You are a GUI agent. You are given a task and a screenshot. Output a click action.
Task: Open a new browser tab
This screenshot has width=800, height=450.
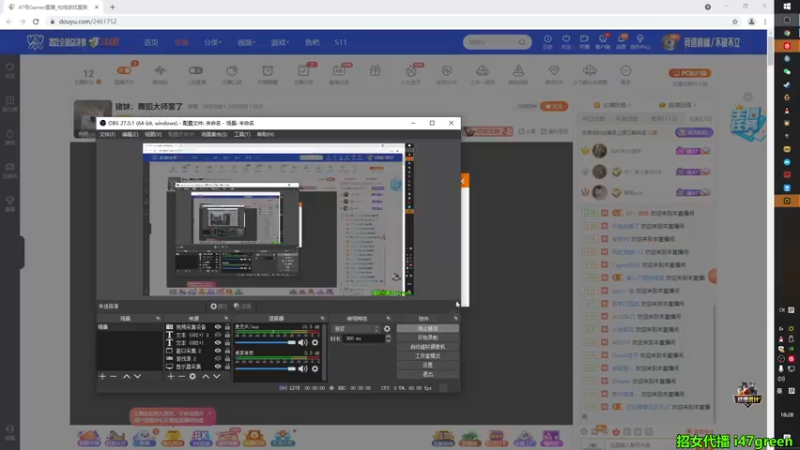(112, 7)
